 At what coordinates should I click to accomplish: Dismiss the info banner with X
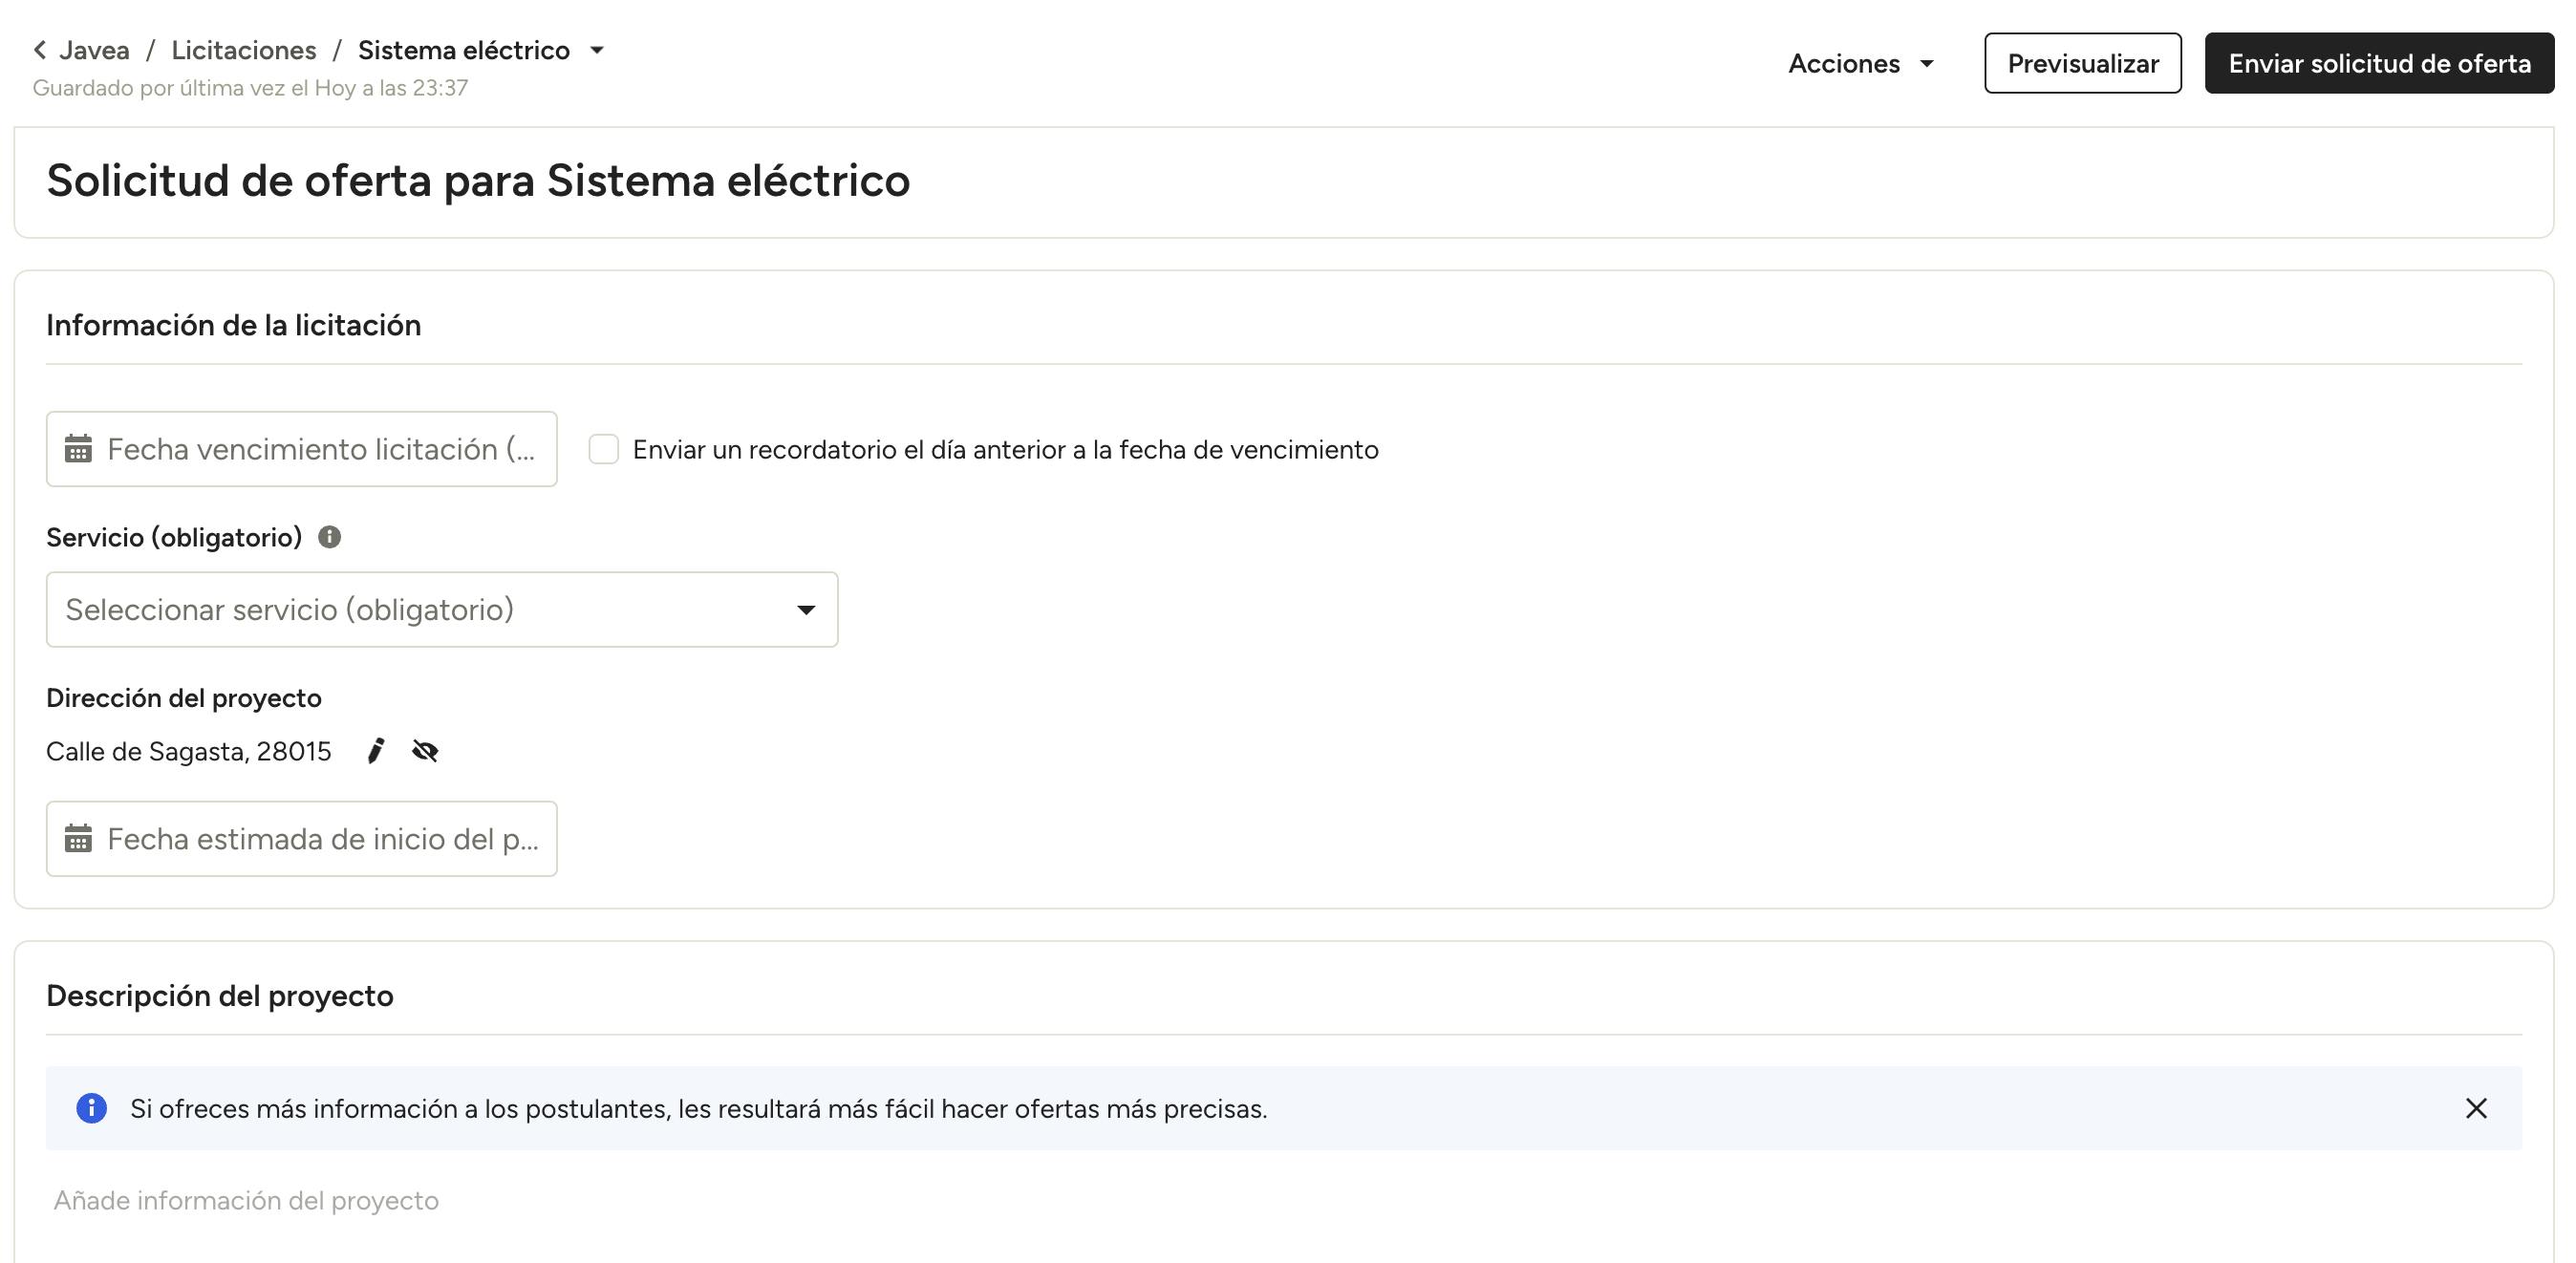click(2476, 1108)
